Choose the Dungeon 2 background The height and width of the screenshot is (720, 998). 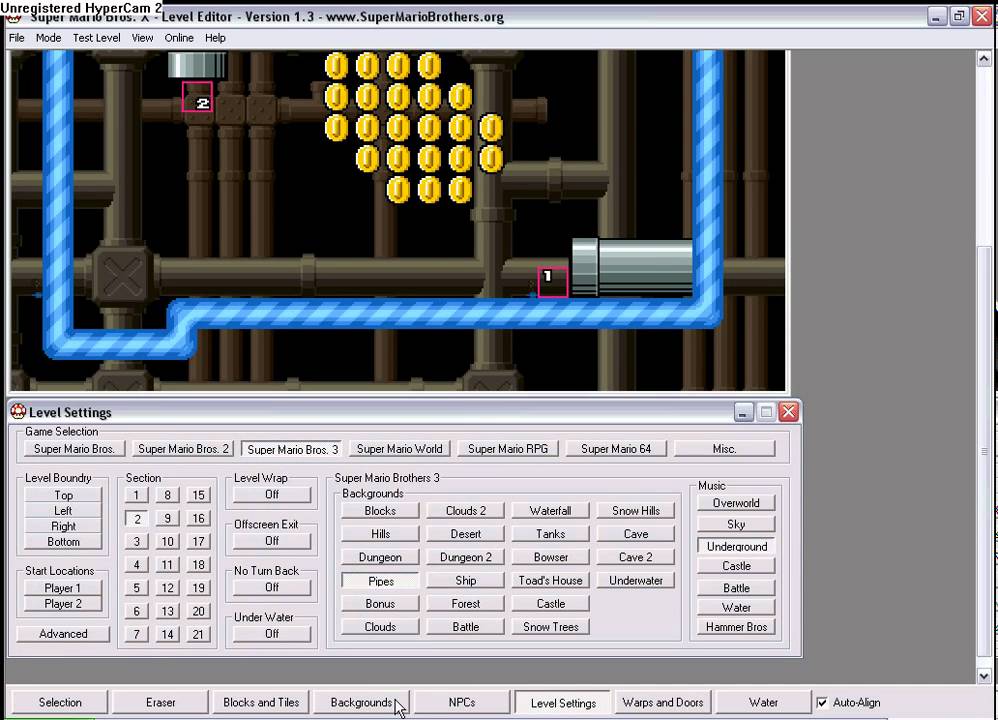coord(465,557)
